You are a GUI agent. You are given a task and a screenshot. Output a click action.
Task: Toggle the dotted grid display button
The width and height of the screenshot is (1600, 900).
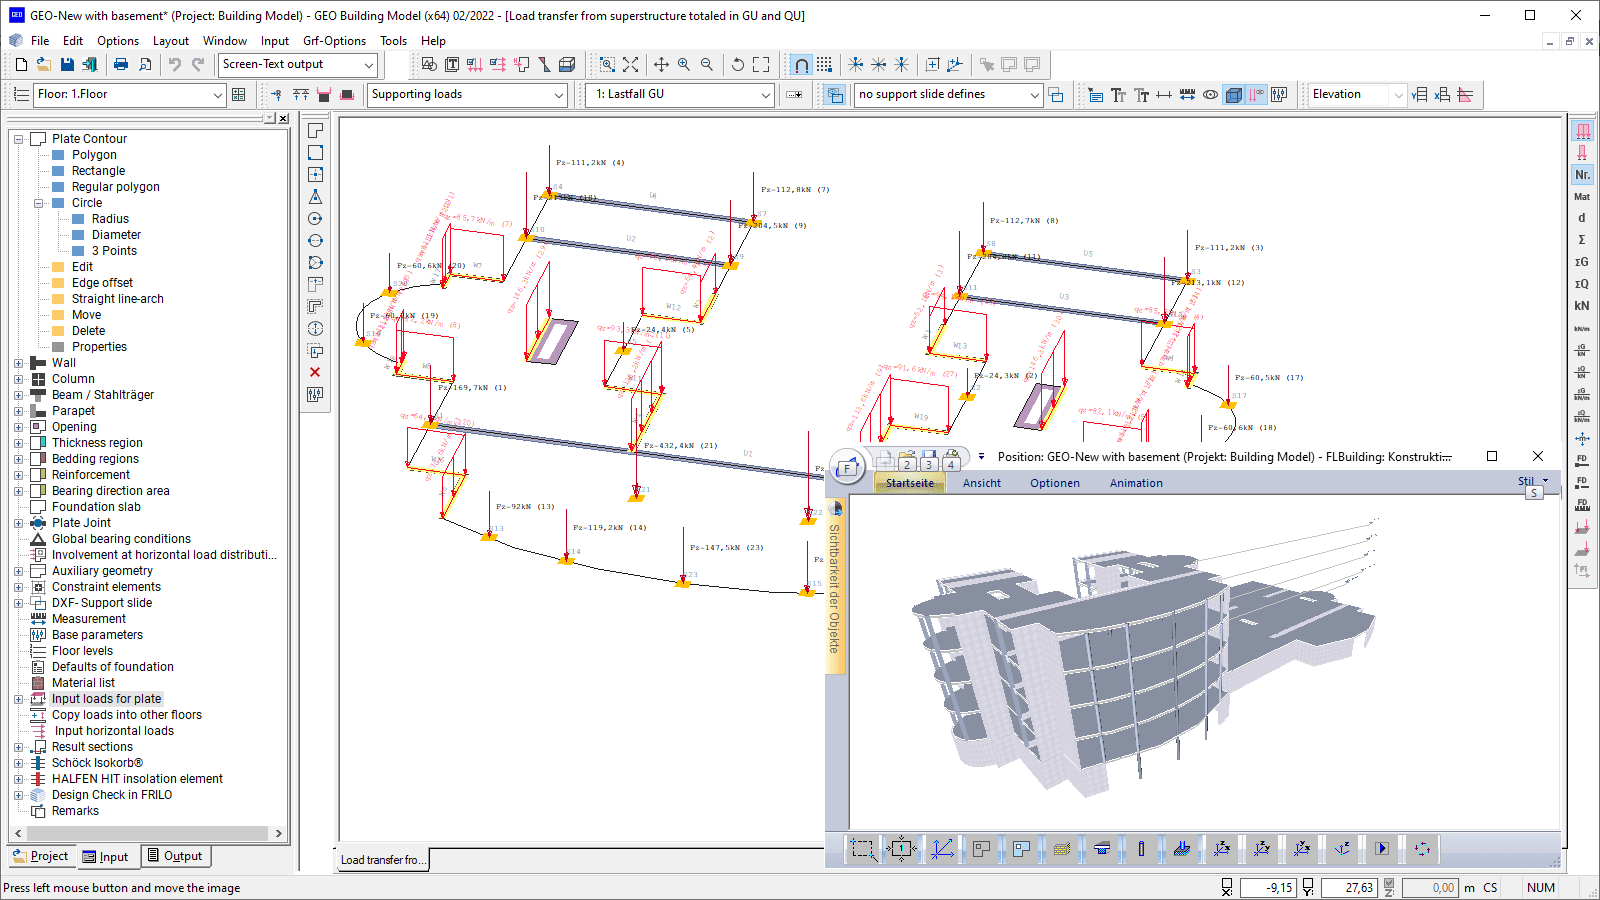pyautogui.click(x=824, y=65)
